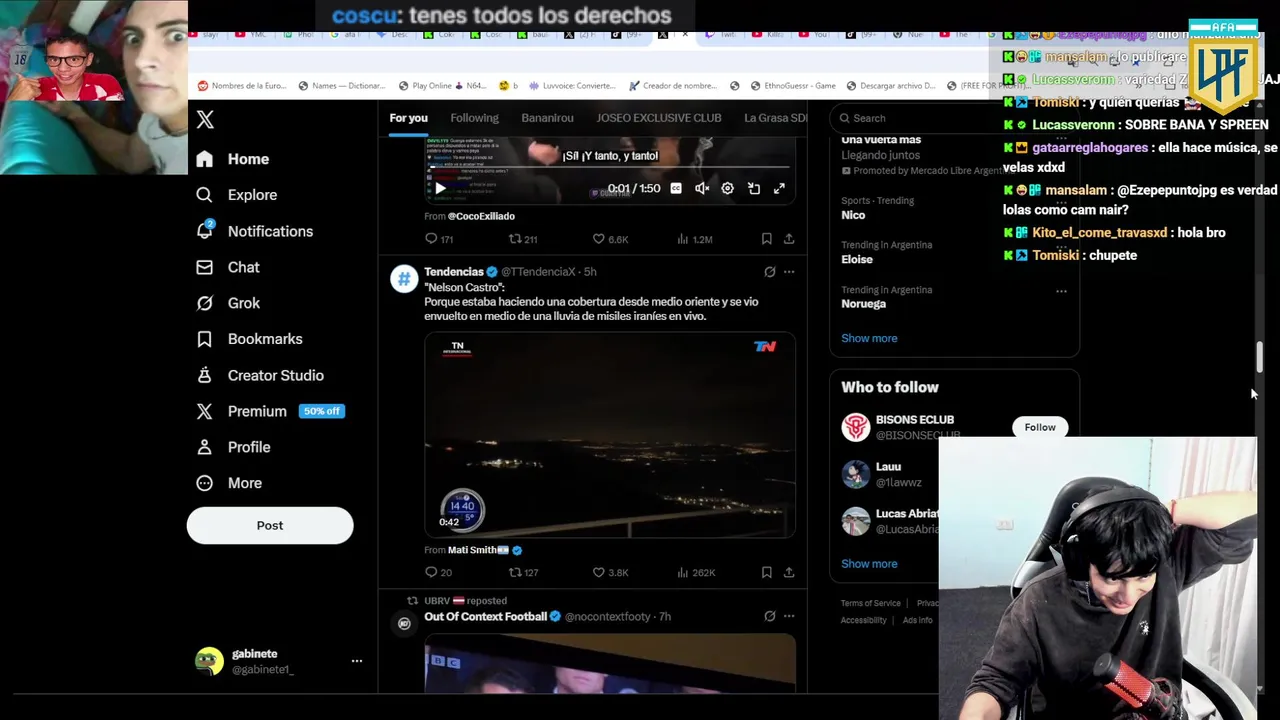
Task: Click the gabinete account avatar
Action: point(209,661)
